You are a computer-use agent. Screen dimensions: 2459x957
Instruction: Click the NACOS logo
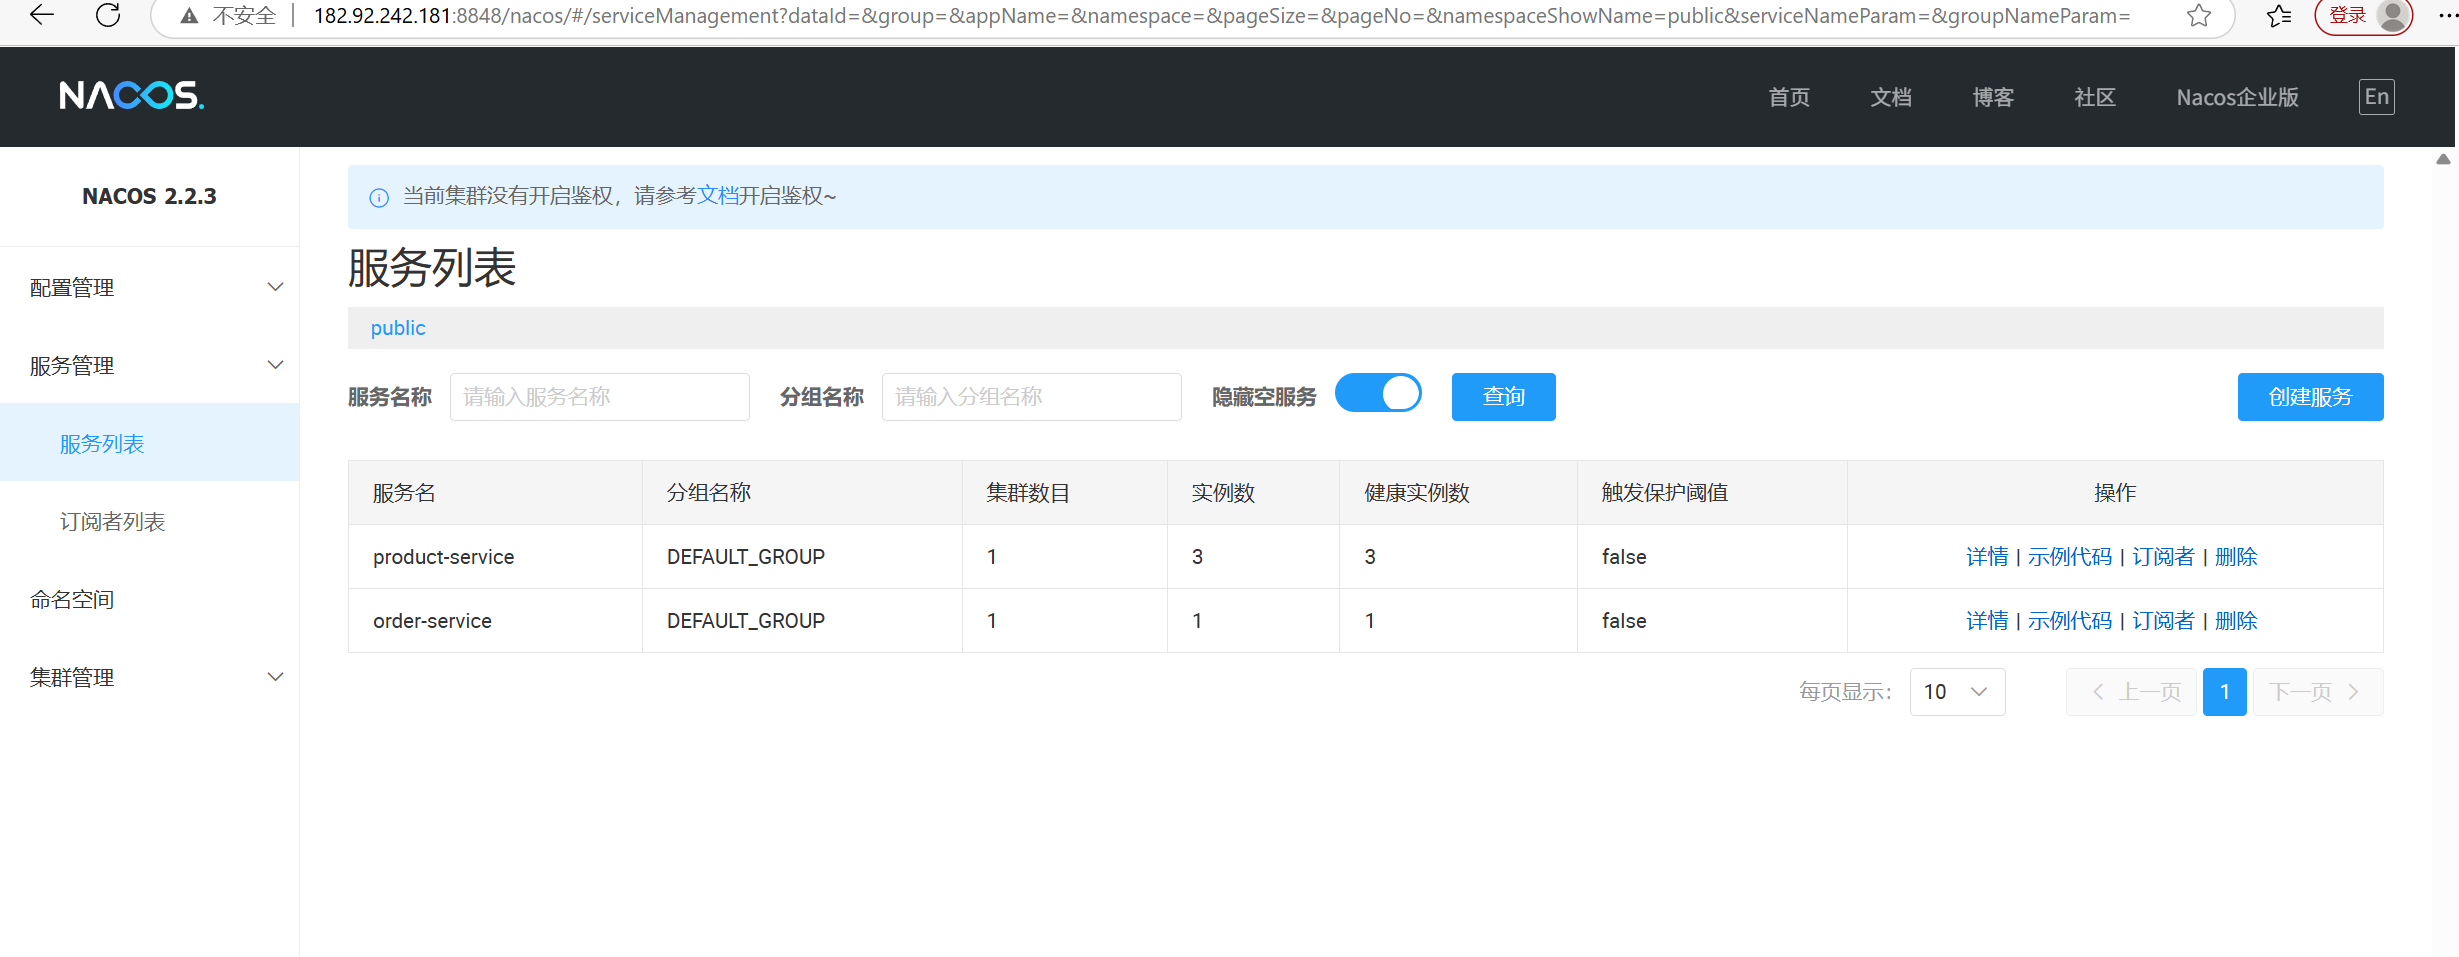tap(131, 96)
